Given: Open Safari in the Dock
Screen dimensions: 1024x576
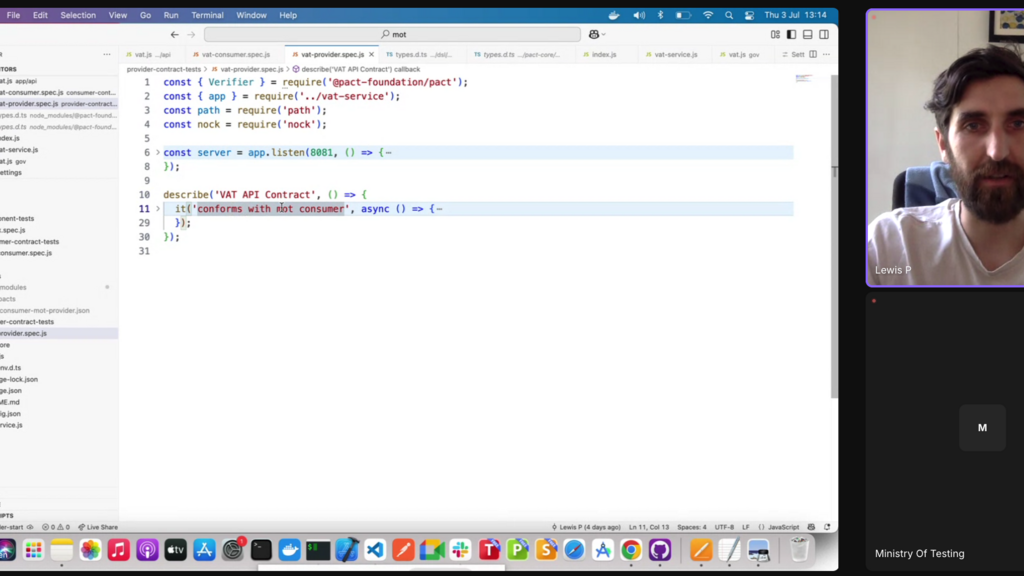Looking at the screenshot, I should [574, 550].
